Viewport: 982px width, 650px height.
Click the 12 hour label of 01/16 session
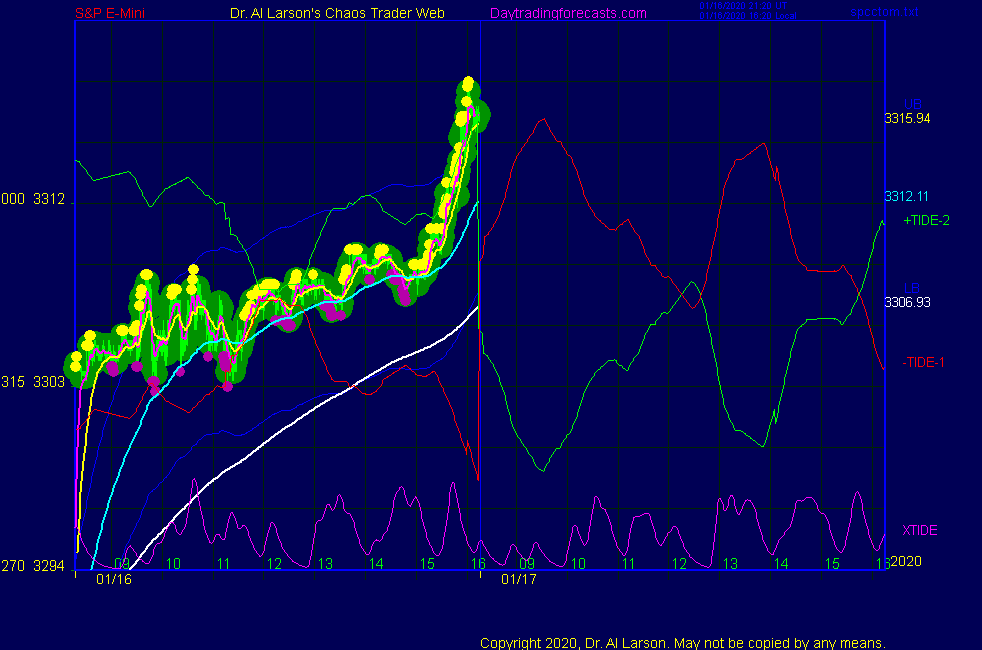pyautogui.click(x=274, y=564)
